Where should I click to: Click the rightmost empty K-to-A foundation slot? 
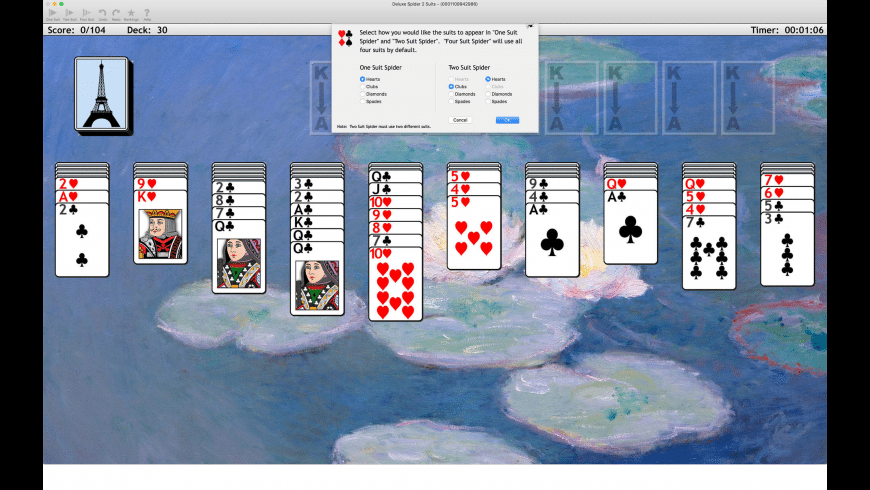click(747, 98)
